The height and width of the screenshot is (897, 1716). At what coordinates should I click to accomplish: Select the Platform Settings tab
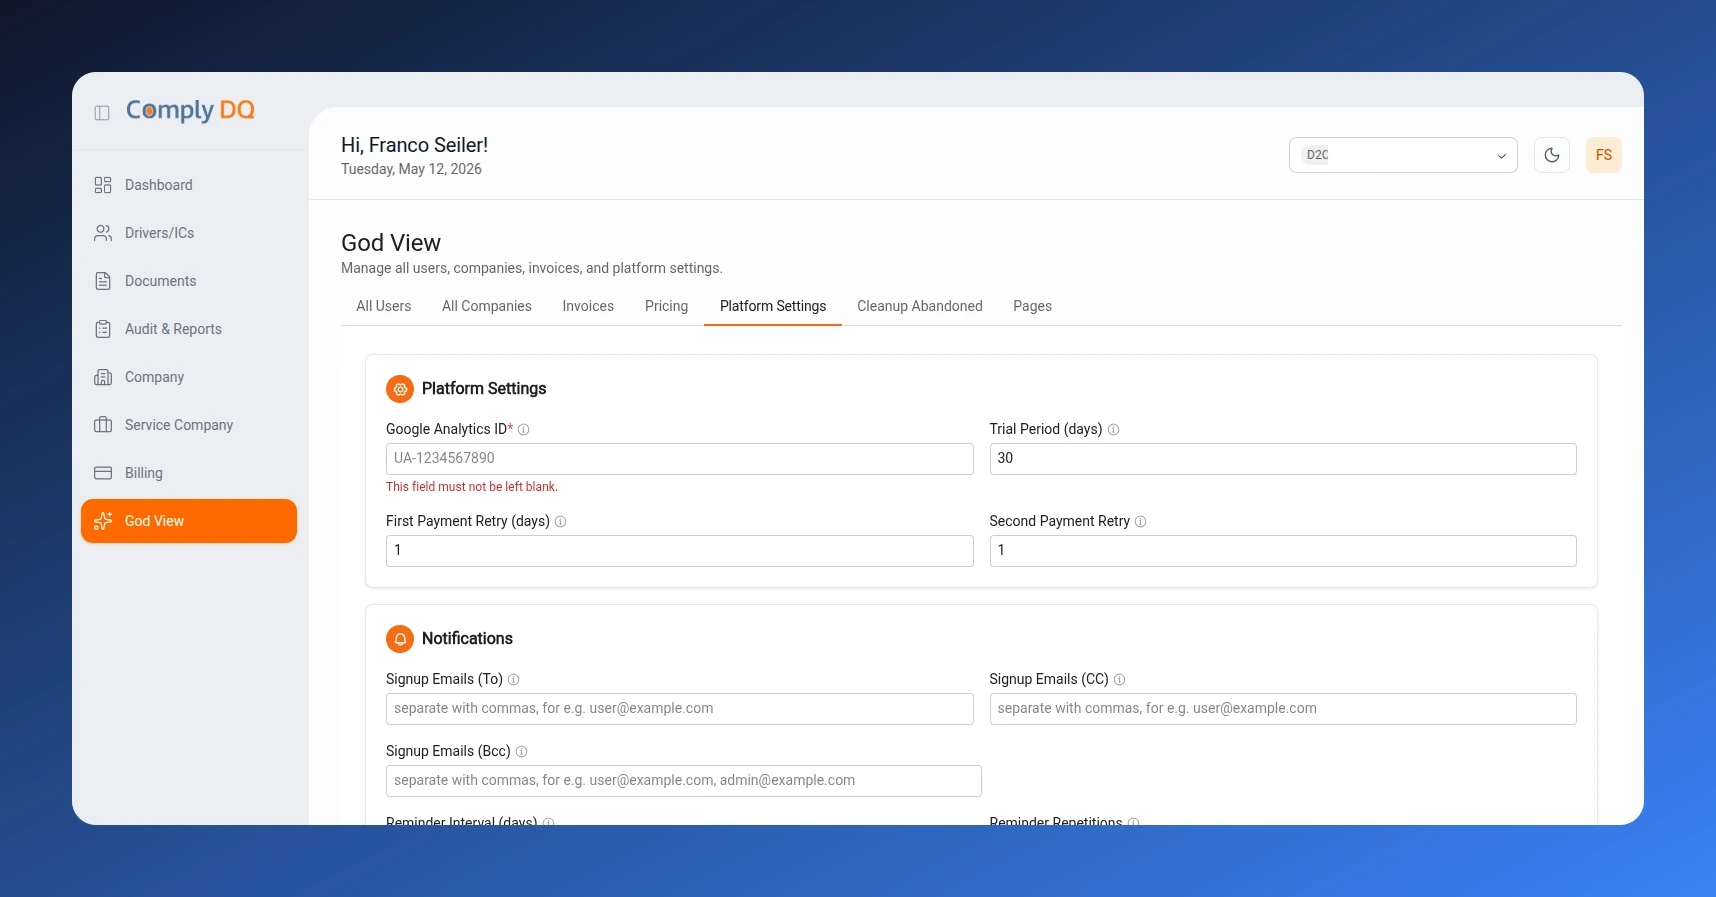[x=773, y=306]
